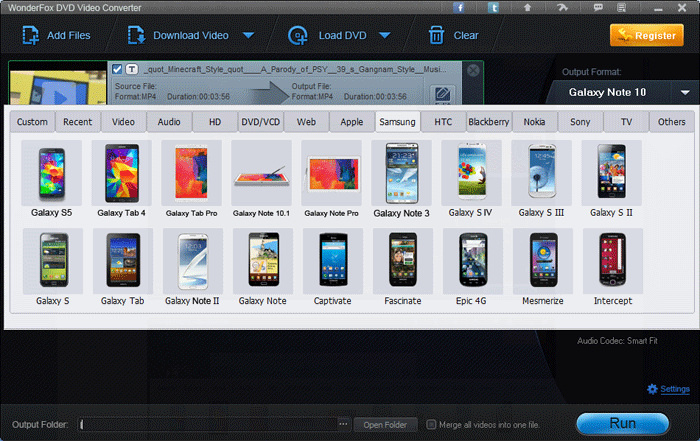Select the Intercept phone profile
This screenshot has height=441, width=700.
[612, 261]
